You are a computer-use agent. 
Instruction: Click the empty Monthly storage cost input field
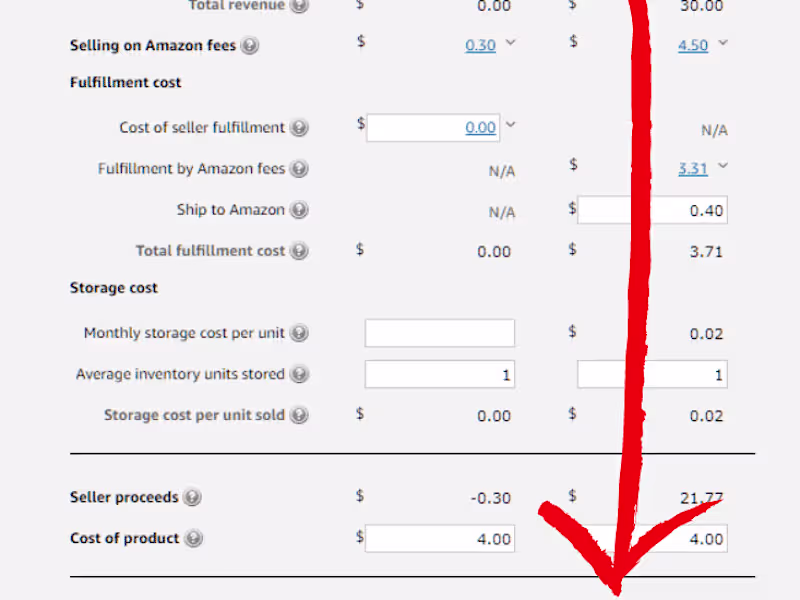tap(440, 333)
